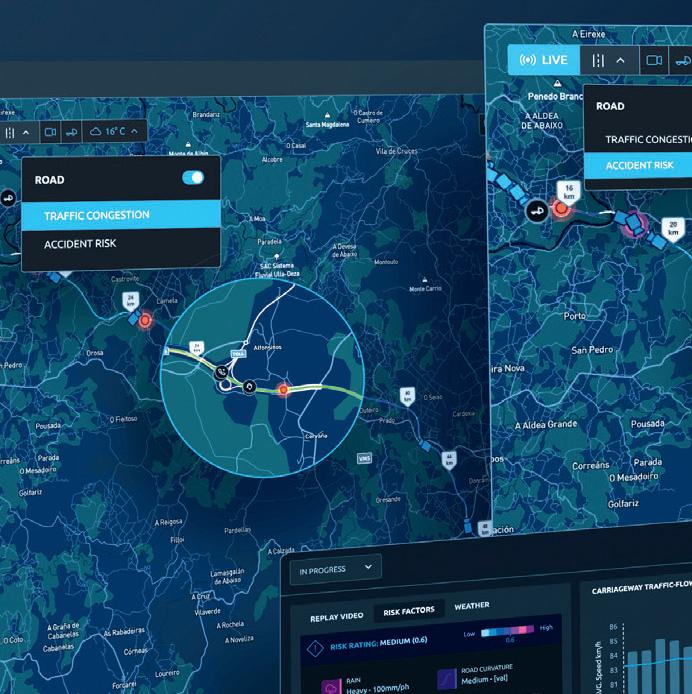The height and width of the screenshot is (694, 692).
Task: Click the Monte Carrio mountain icon
Action: pyautogui.click(x=425, y=280)
